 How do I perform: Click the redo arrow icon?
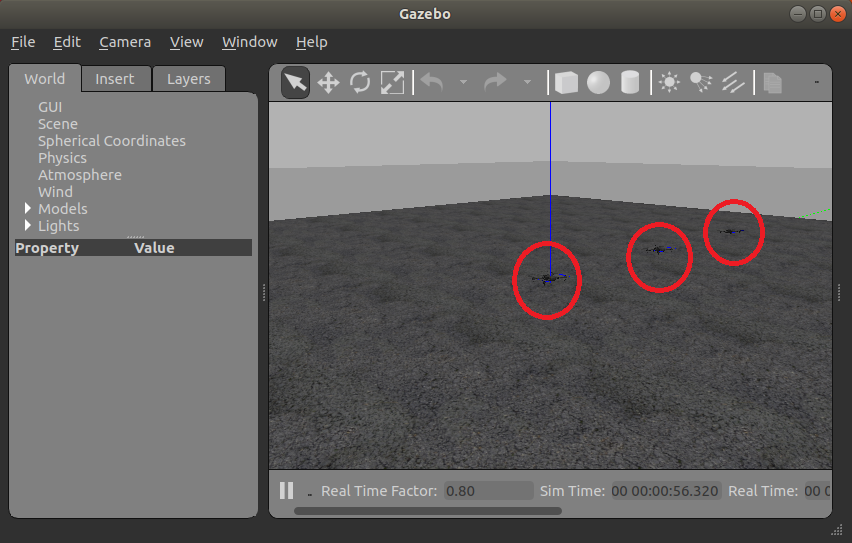pyautogui.click(x=495, y=83)
